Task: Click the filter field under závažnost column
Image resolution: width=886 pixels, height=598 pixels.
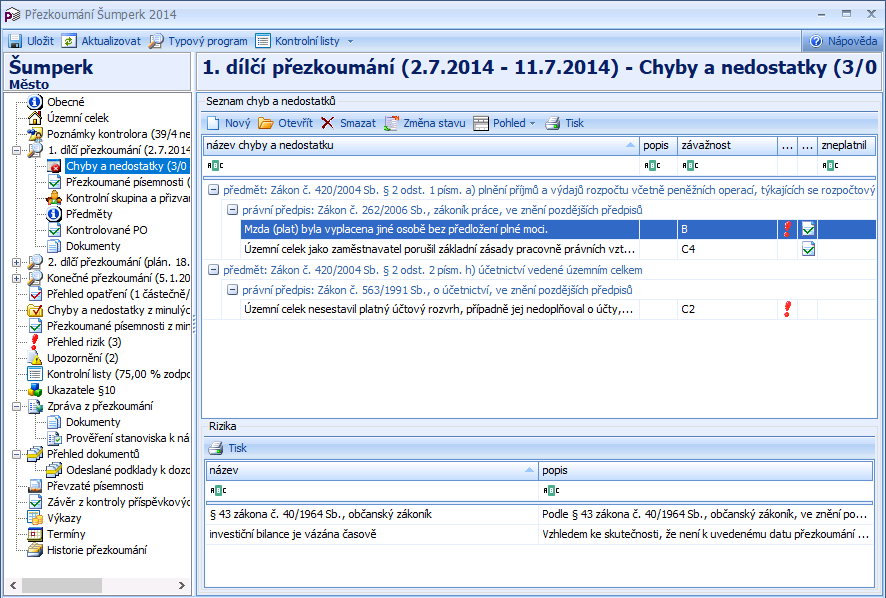Action: [x=727, y=166]
